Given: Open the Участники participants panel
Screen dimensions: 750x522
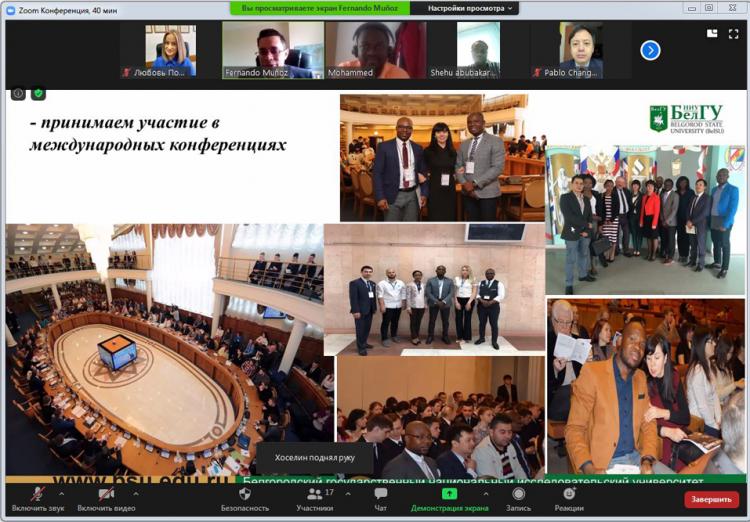Looking at the screenshot, I should pyautogui.click(x=315, y=498).
